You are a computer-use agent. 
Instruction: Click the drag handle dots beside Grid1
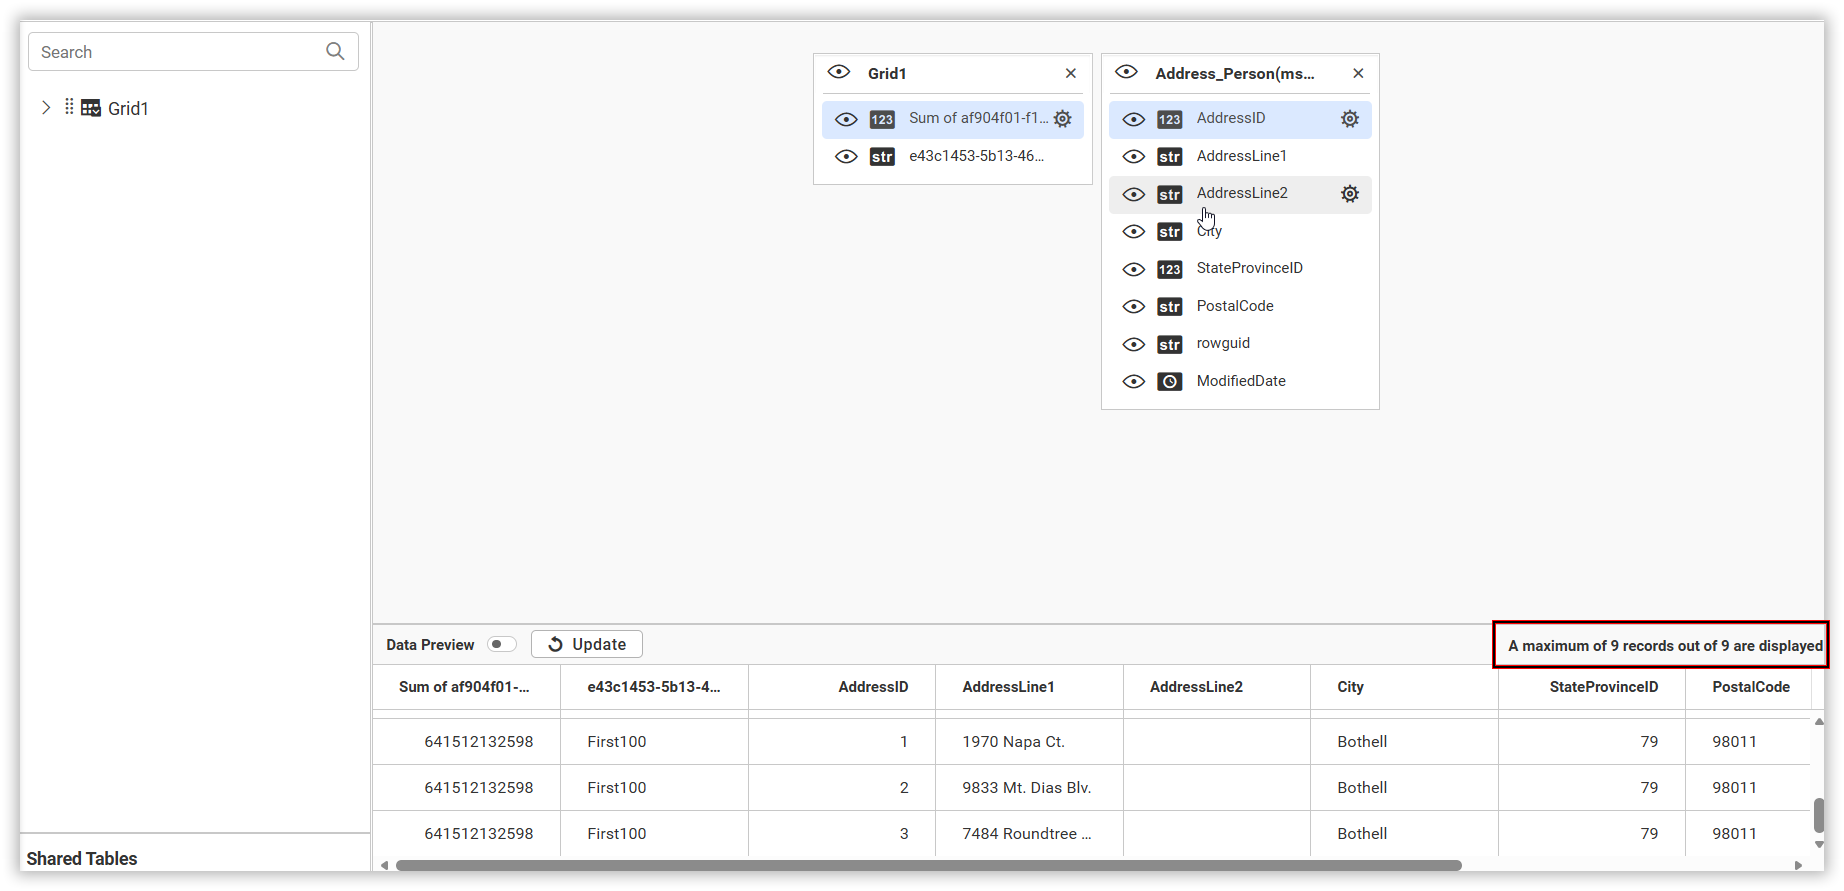click(x=69, y=107)
